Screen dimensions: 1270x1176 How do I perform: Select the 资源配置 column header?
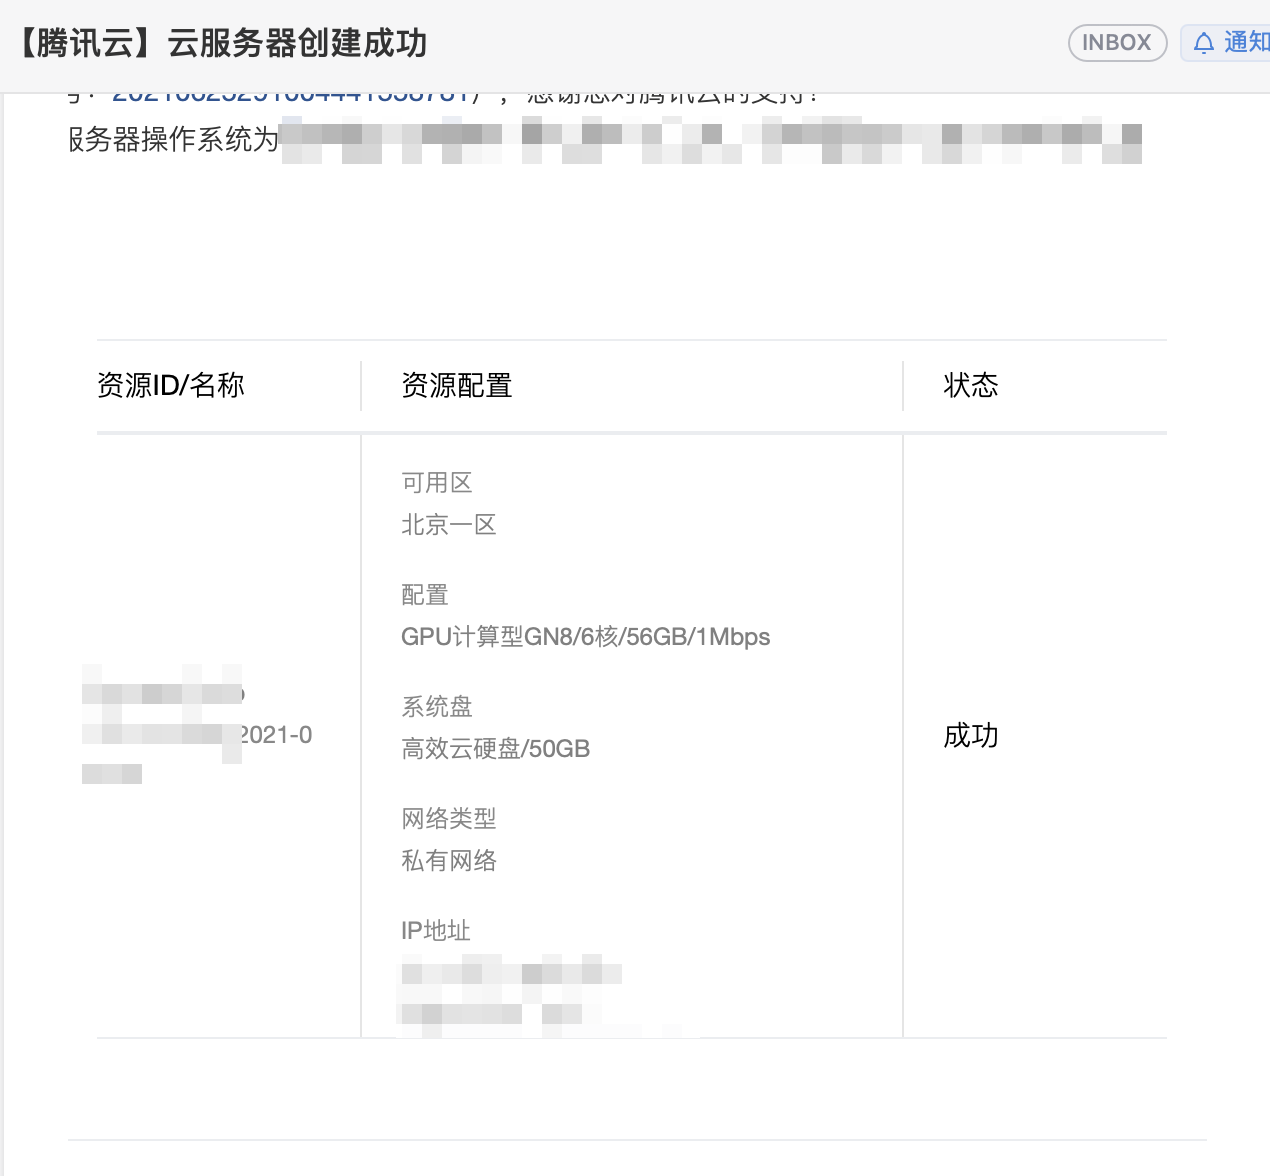point(457,385)
